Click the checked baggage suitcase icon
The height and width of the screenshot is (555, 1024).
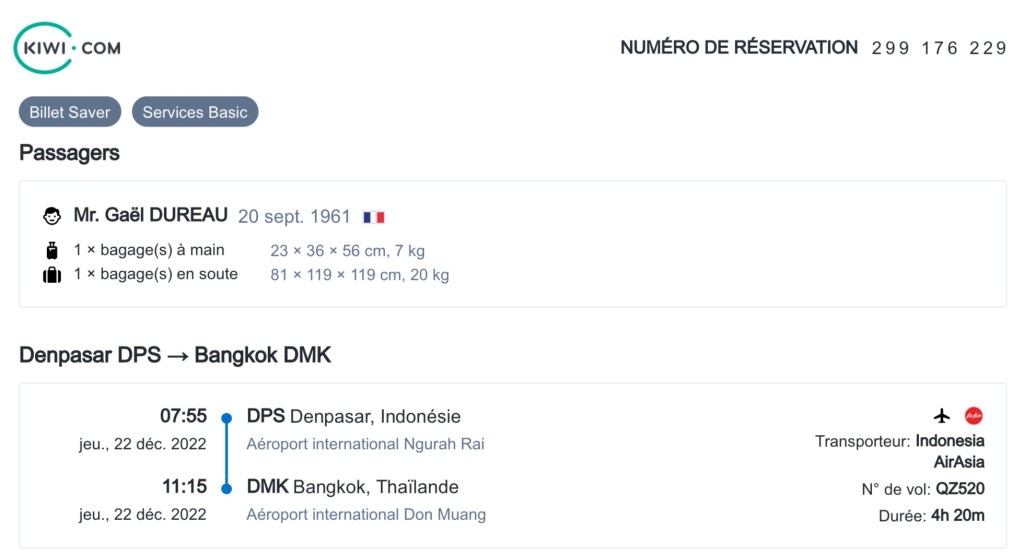pyautogui.click(x=52, y=275)
